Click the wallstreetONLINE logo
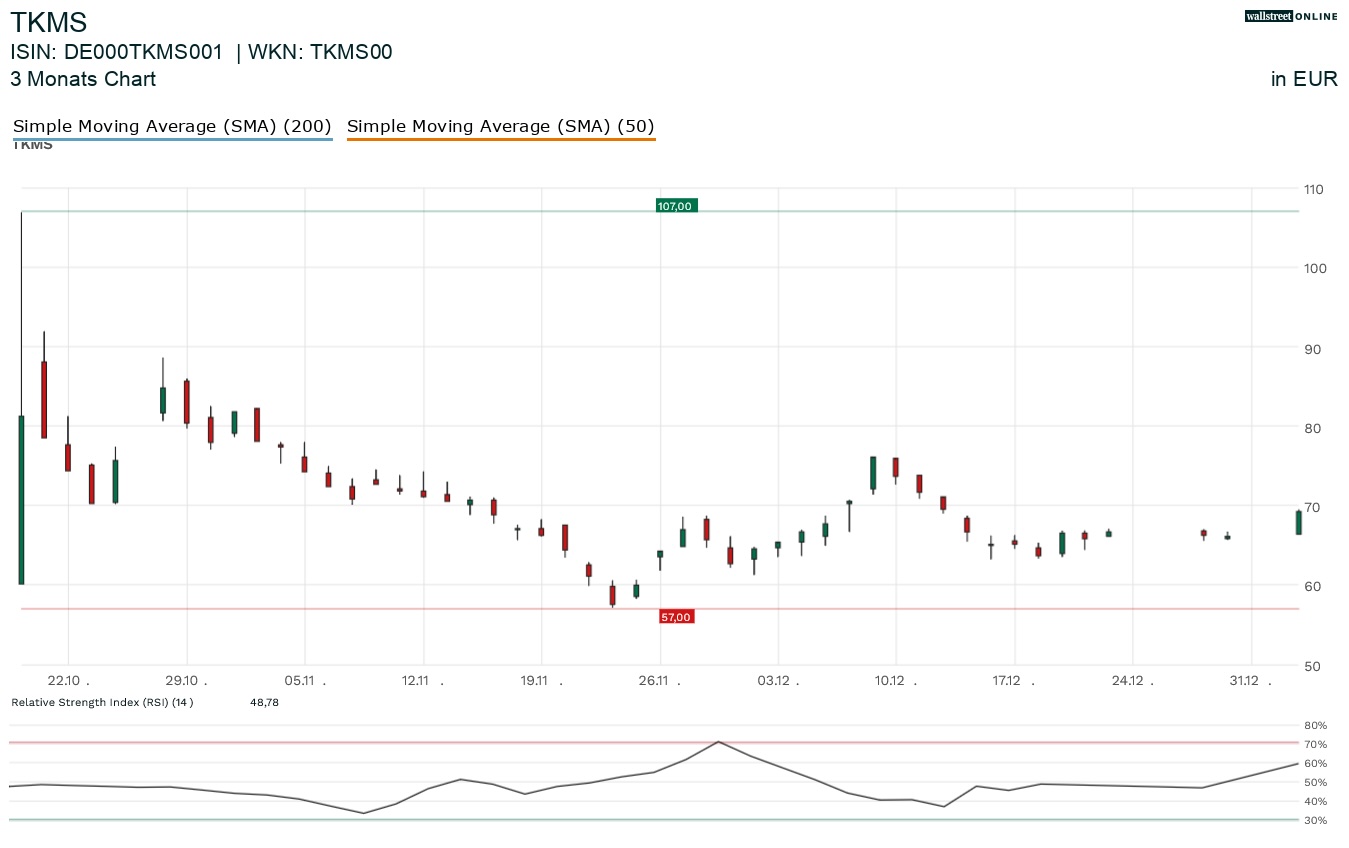The height and width of the screenshot is (848, 1349). [1290, 16]
